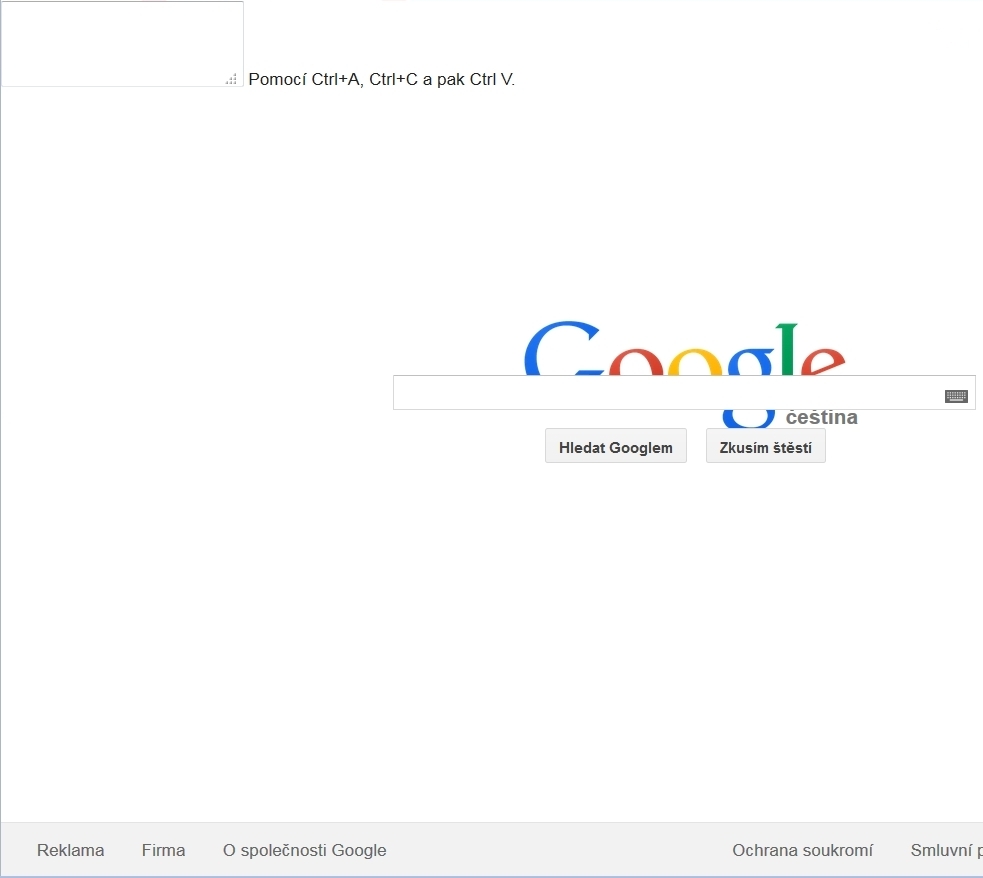Click the Hledat Googlem button
The width and height of the screenshot is (983, 878).
click(616, 446)
